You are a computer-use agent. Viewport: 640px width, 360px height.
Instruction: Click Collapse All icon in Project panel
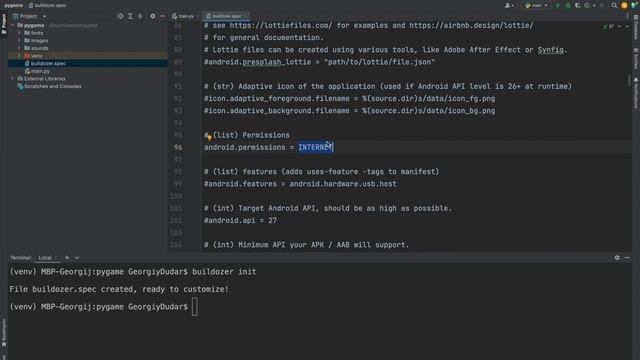(x=140, y=16)
